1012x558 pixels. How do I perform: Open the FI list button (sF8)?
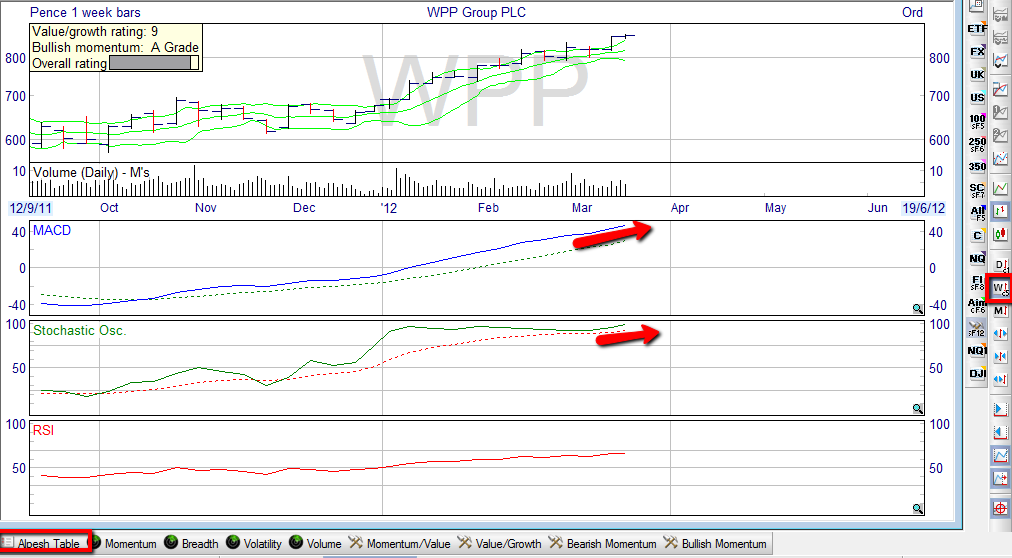click(x=977, y=282)
